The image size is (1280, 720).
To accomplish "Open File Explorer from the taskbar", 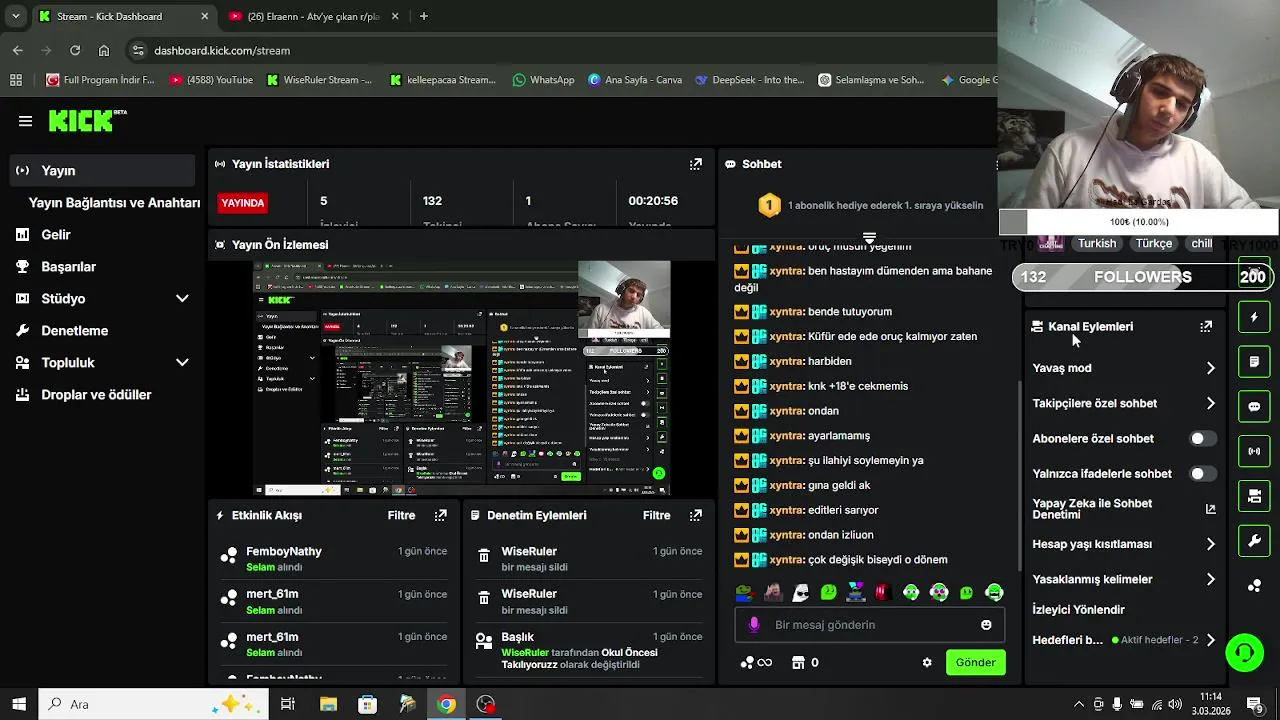I will pyautogui.click(x=328, y=704).
